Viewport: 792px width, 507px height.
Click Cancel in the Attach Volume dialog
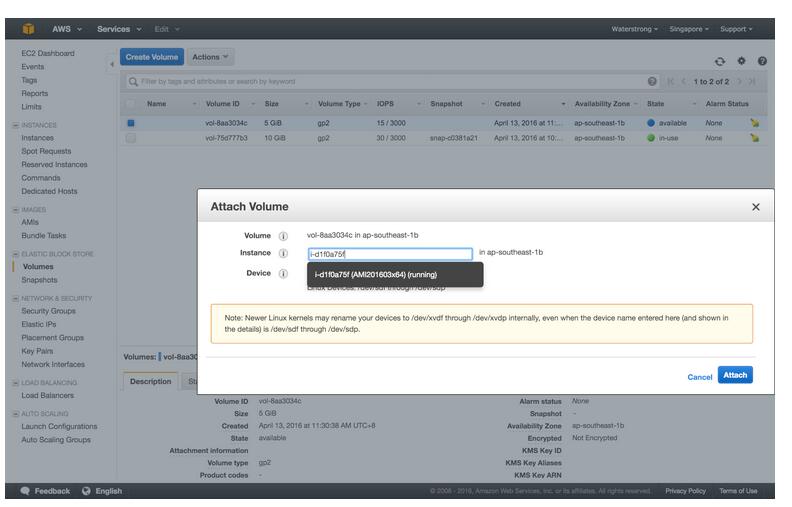tap(700, 377)
